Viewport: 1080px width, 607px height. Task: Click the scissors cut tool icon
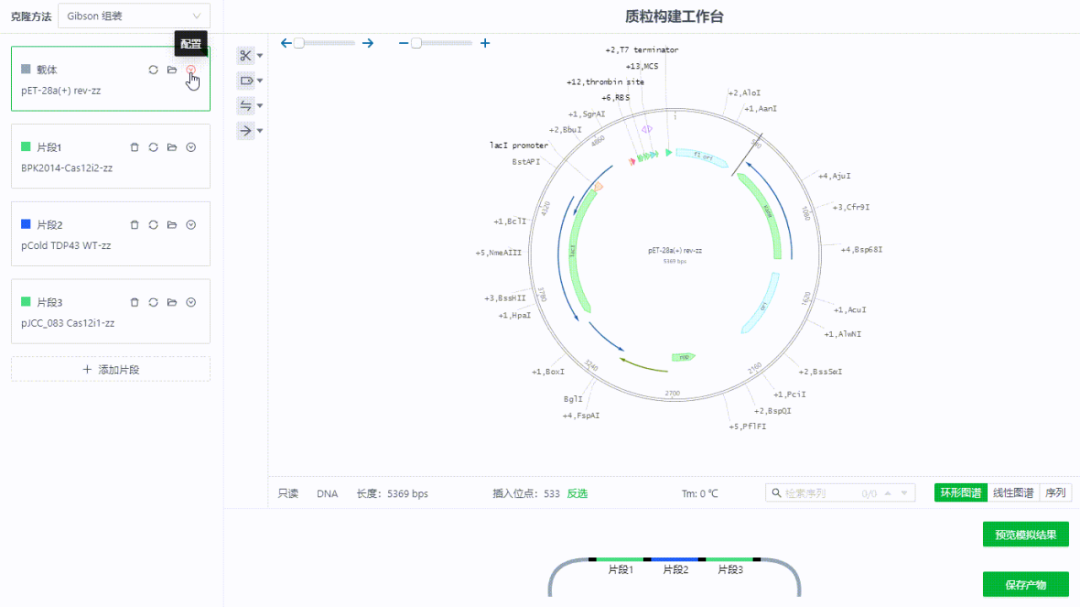(x=245, y=56)
